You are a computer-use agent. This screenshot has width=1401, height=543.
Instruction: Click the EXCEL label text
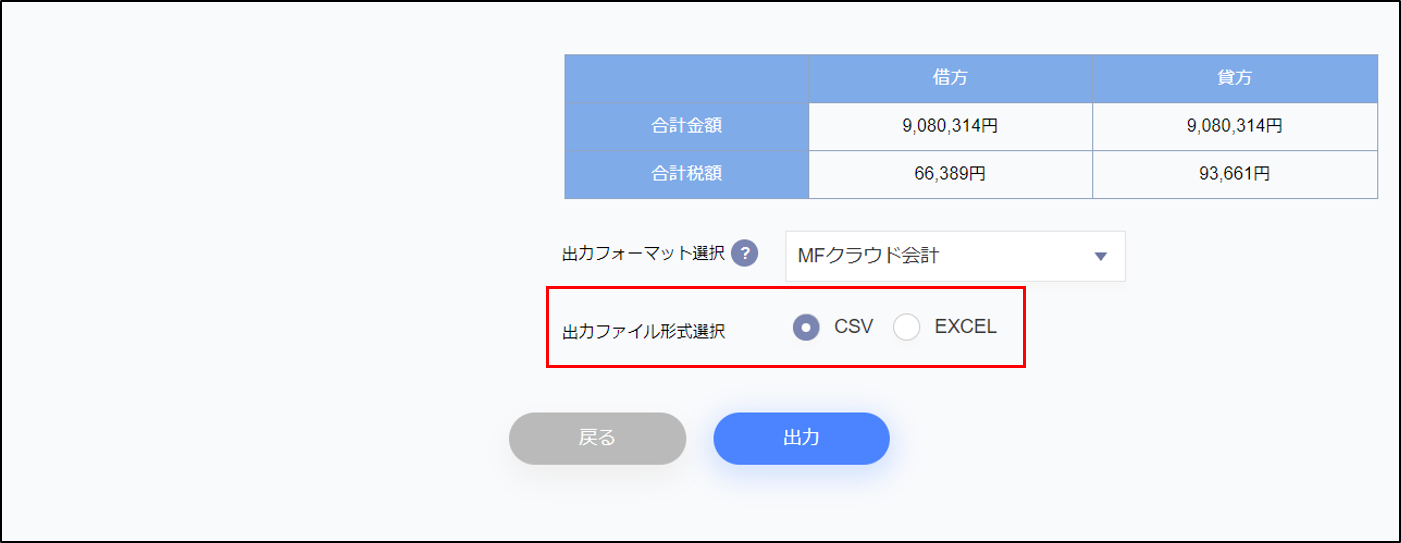965,327
